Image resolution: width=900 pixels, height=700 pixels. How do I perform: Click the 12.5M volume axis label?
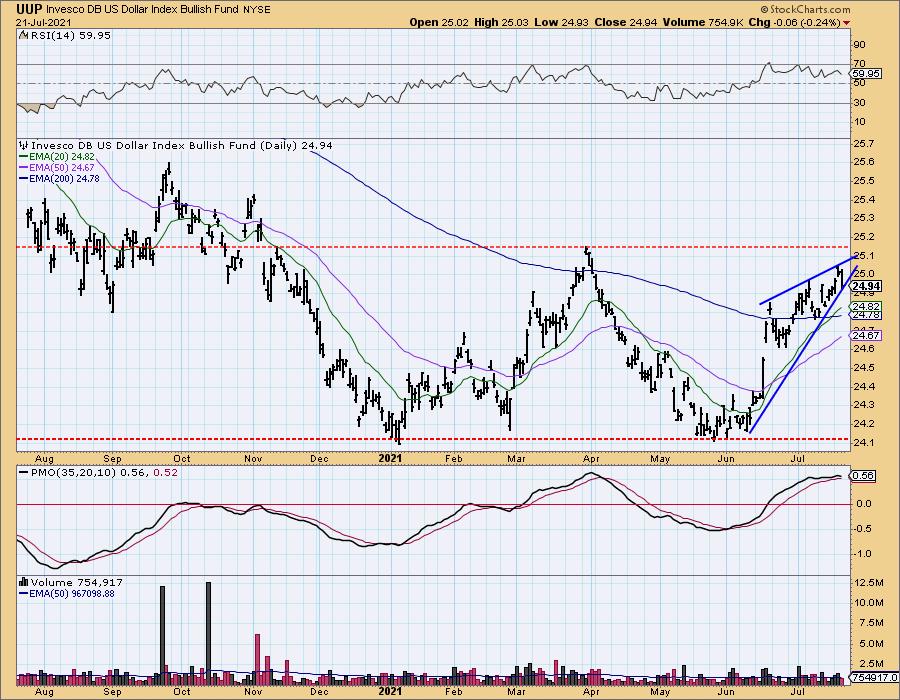[x=868, y=582]
